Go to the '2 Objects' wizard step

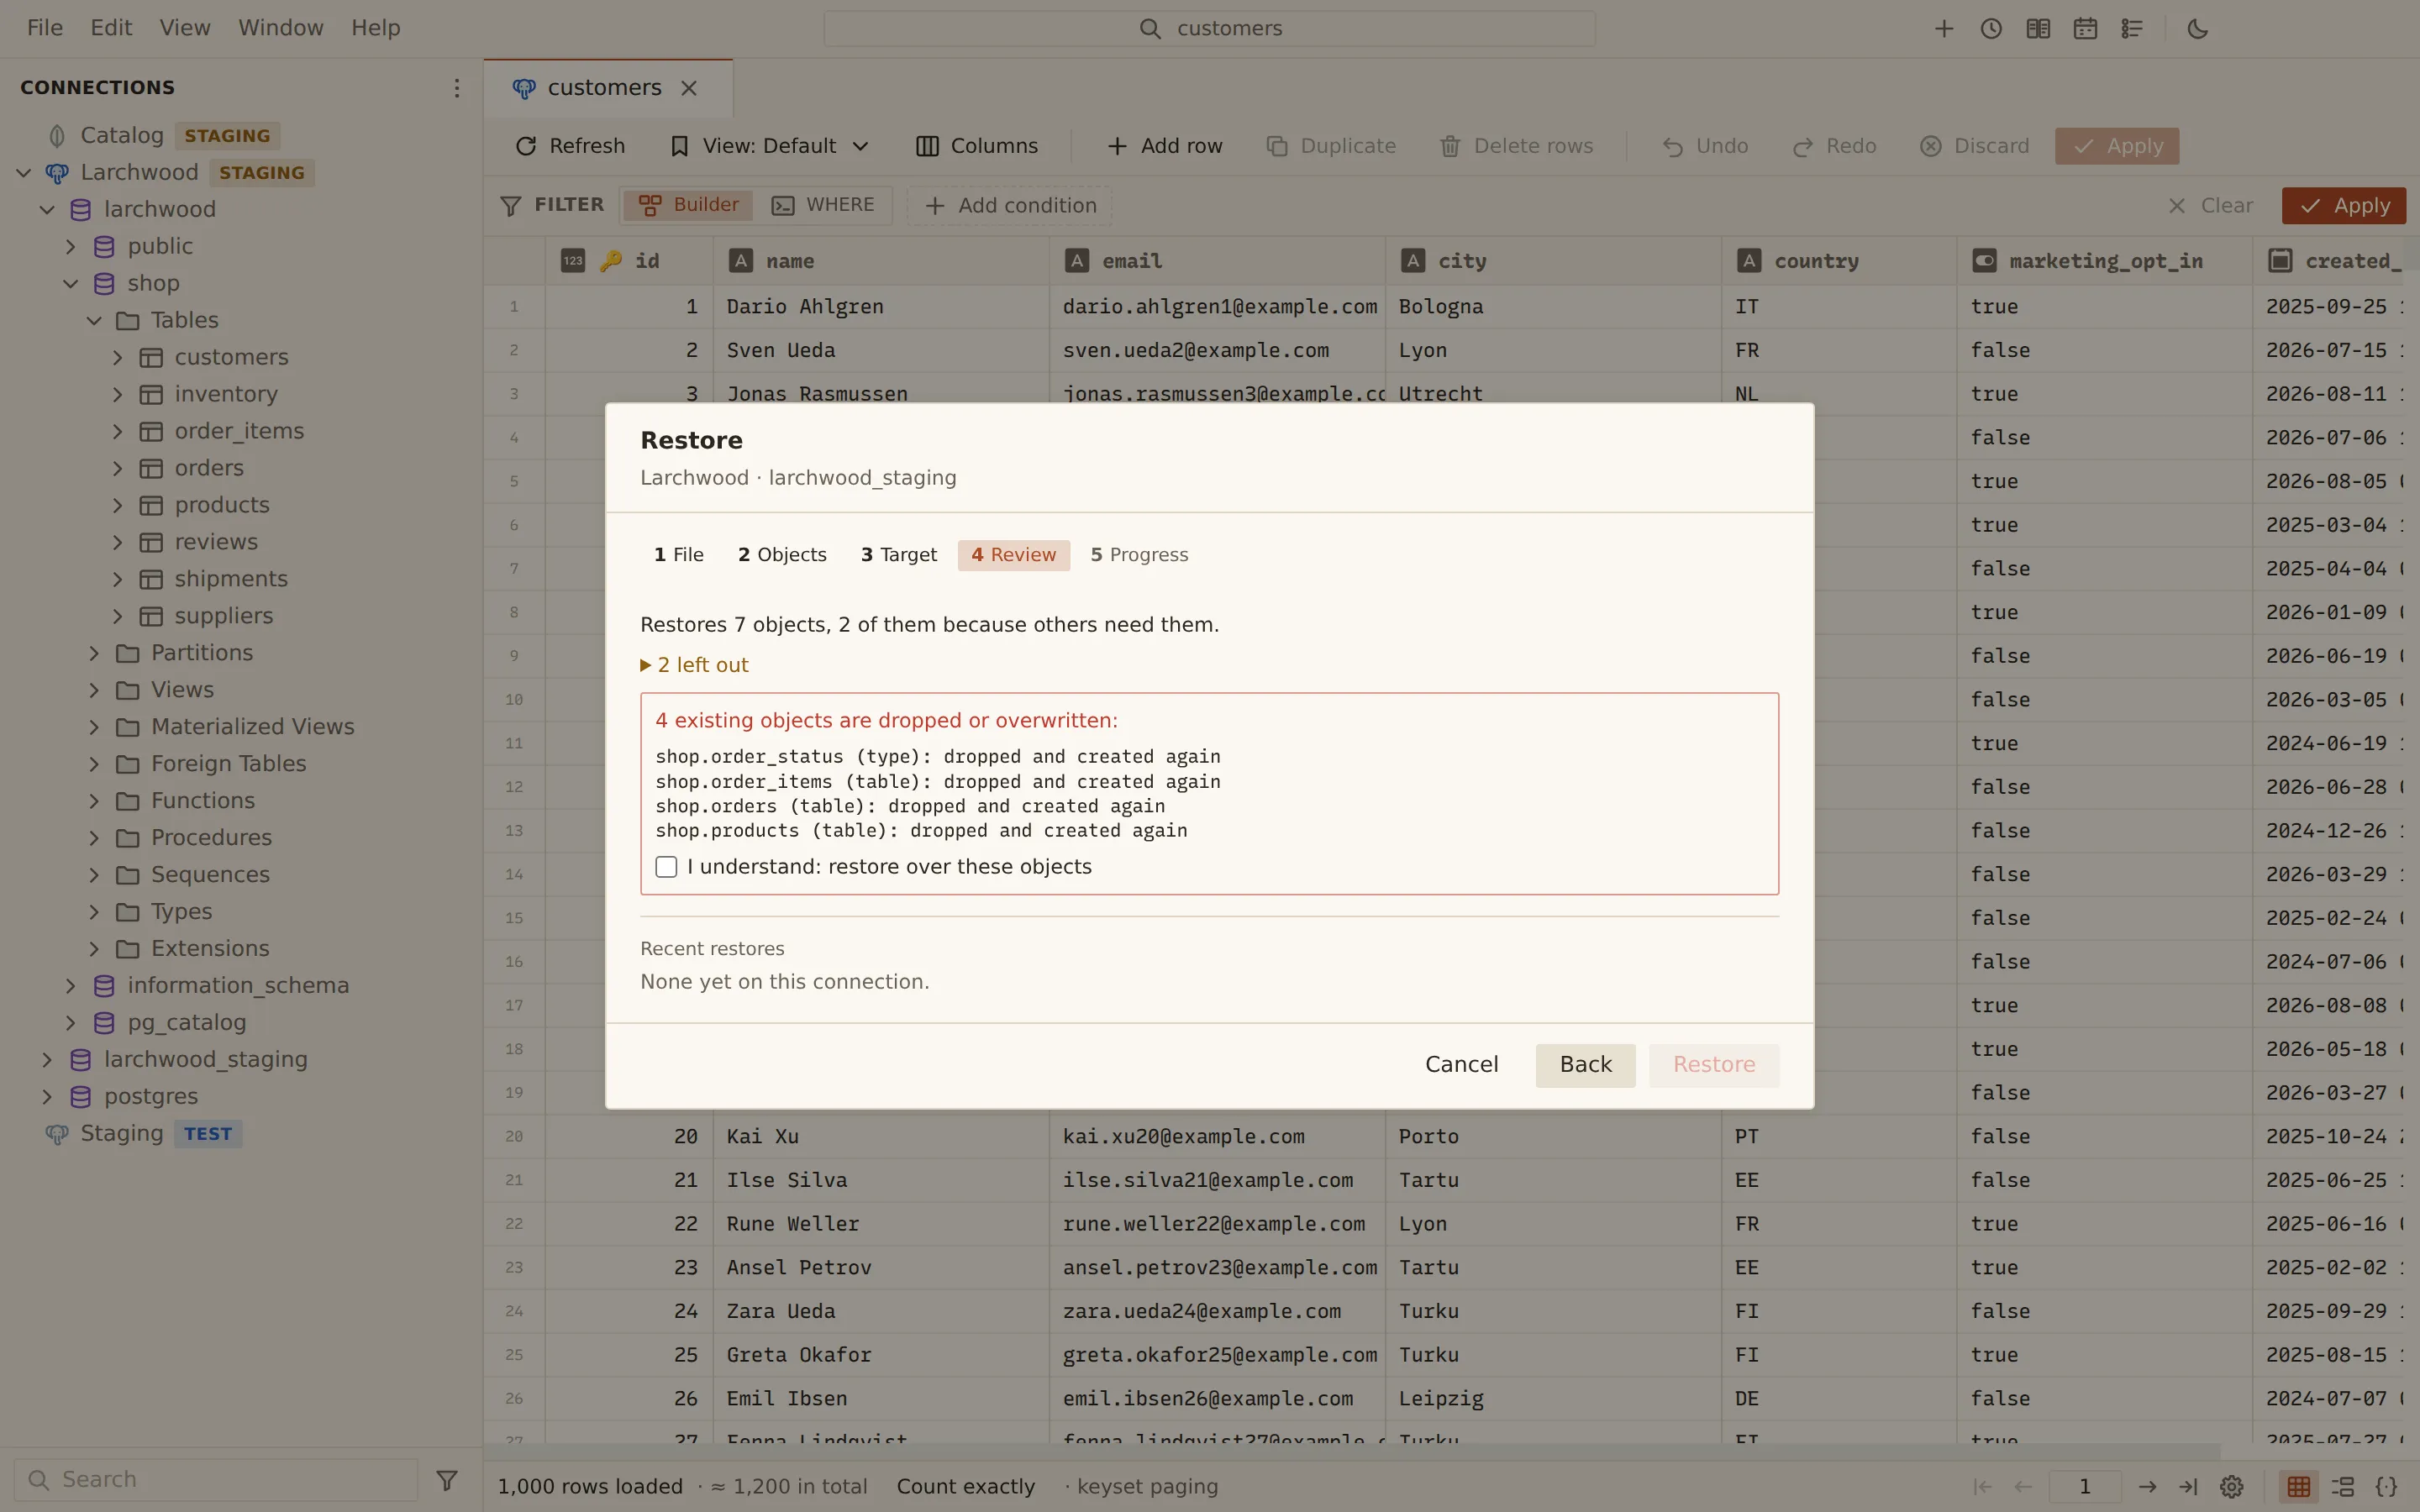(782, 555)
